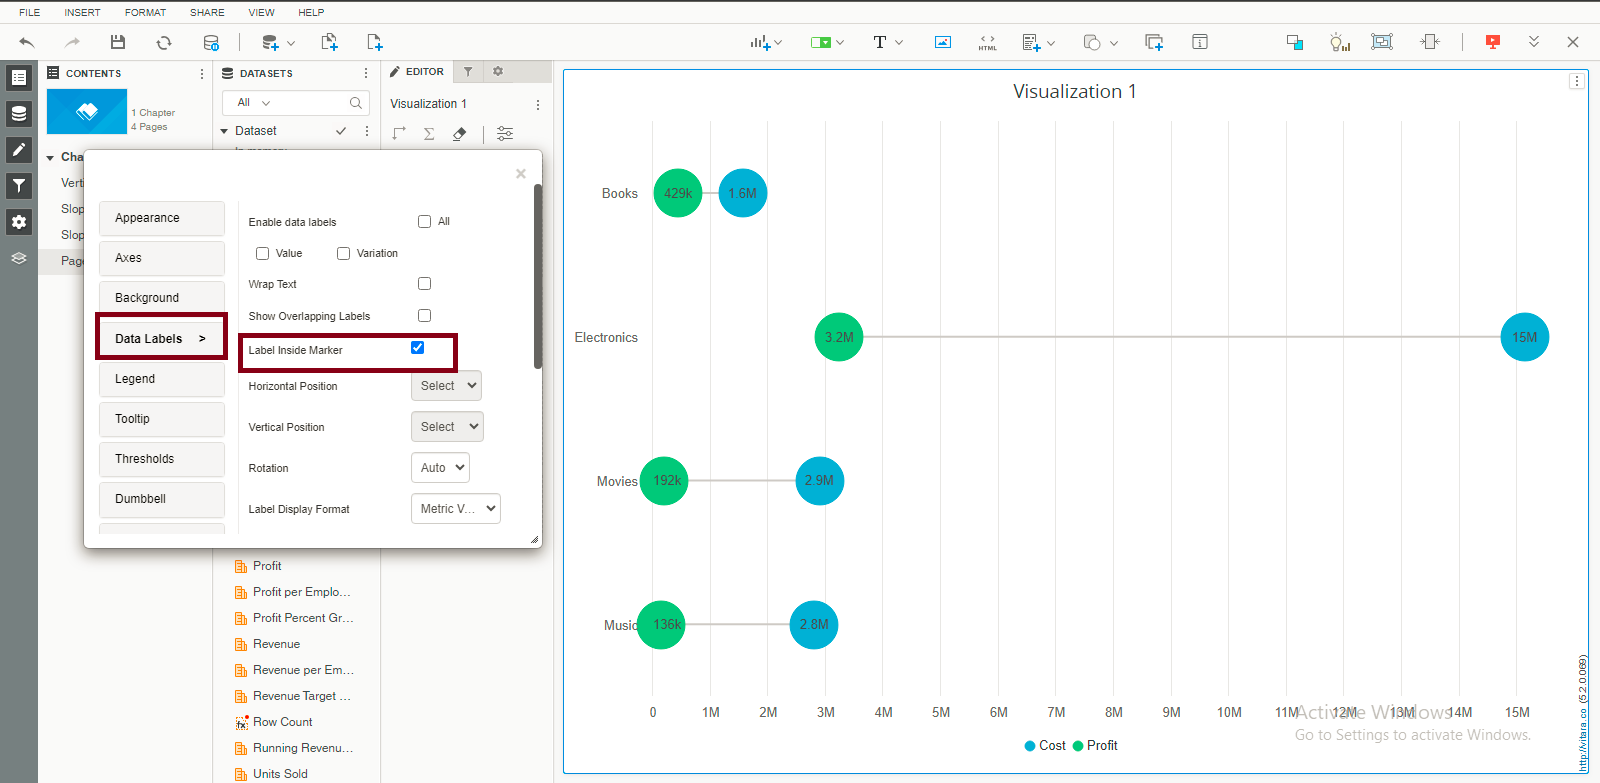Click the presentation mode icon
Image resolution: width=1600 pixels, height=783 pixels.
[x=1492, y=42]
